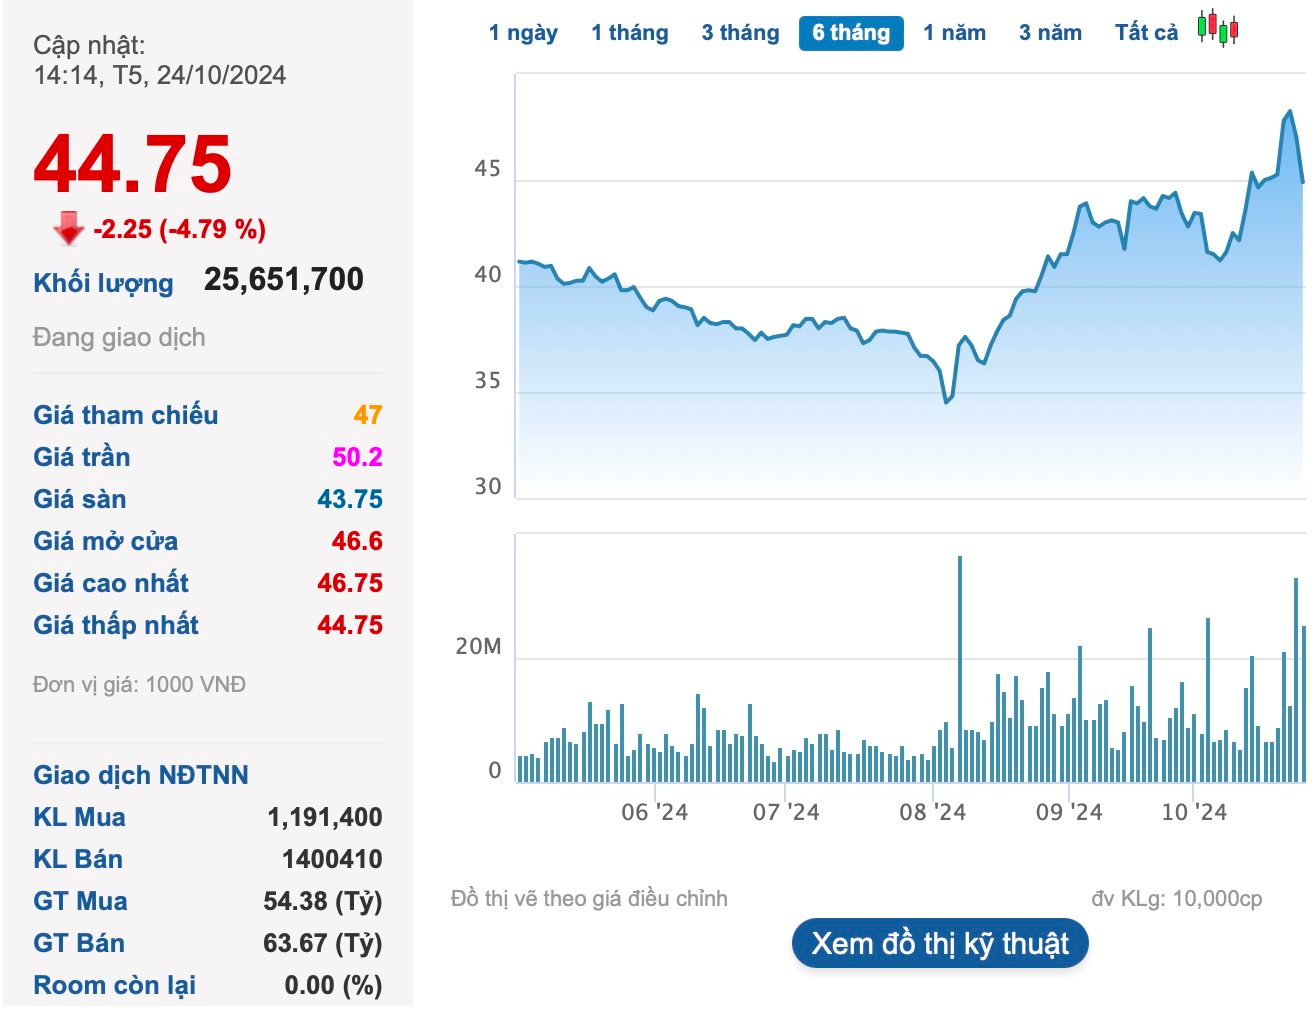This screenshot has height=1020, width=1312.
Task: Click the GT Mua value 54.38 (Tỷ)
Action: click(x=323, y=901)
